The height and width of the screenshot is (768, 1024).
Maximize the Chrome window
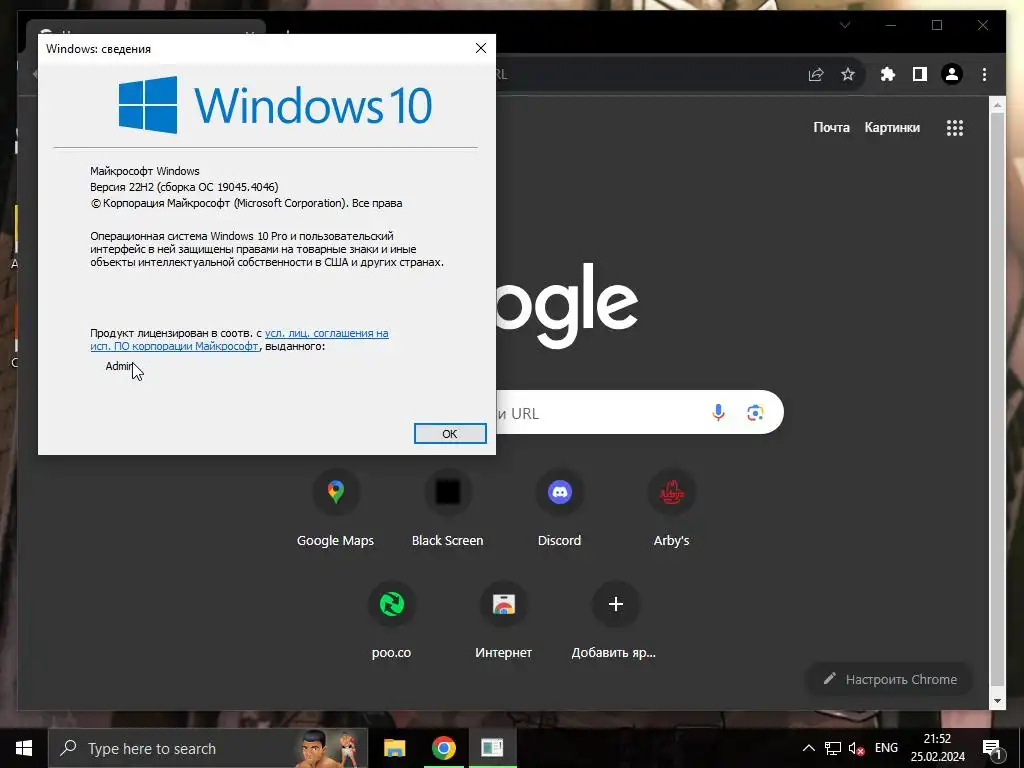point(937,25)
